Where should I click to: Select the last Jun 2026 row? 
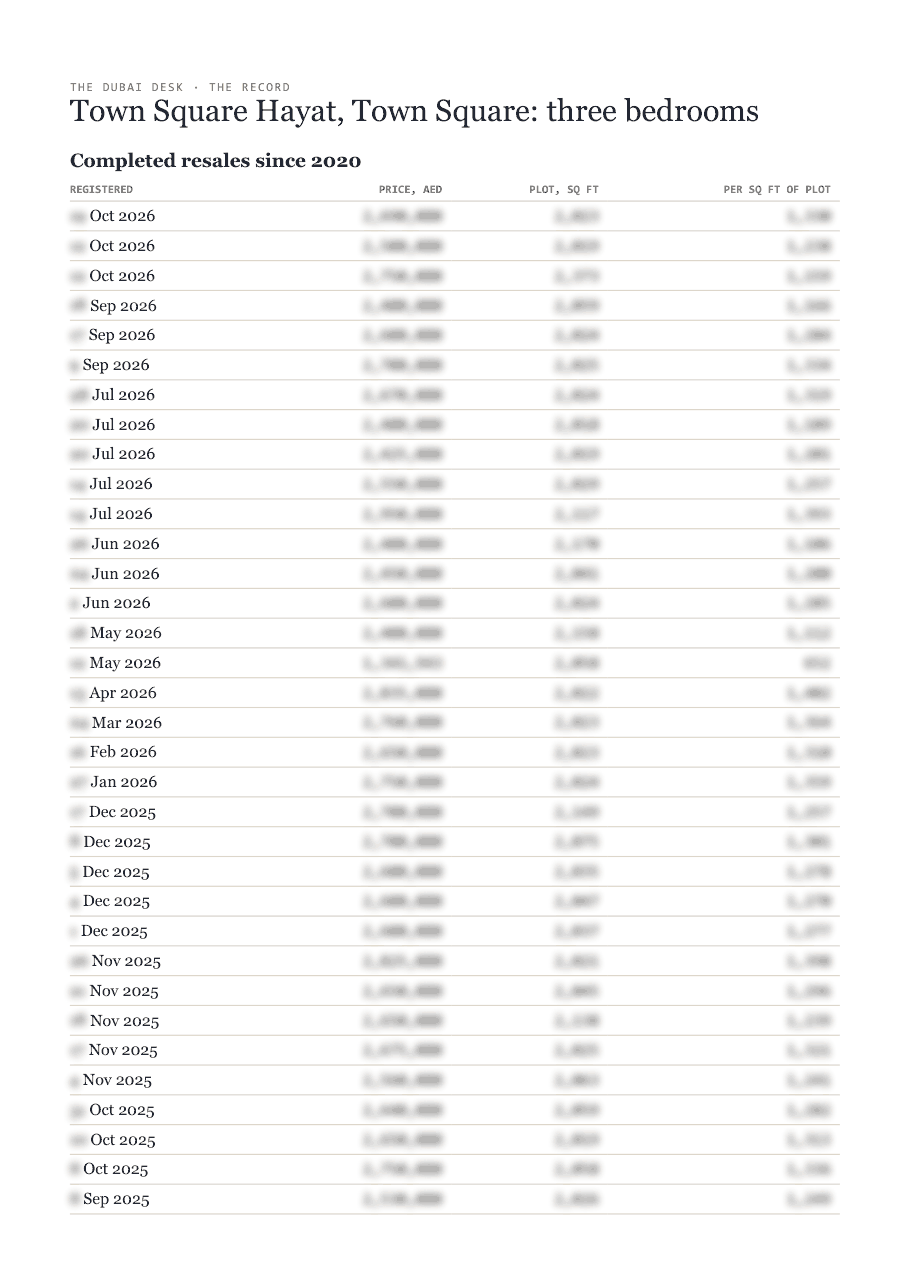tap(455, 603)
